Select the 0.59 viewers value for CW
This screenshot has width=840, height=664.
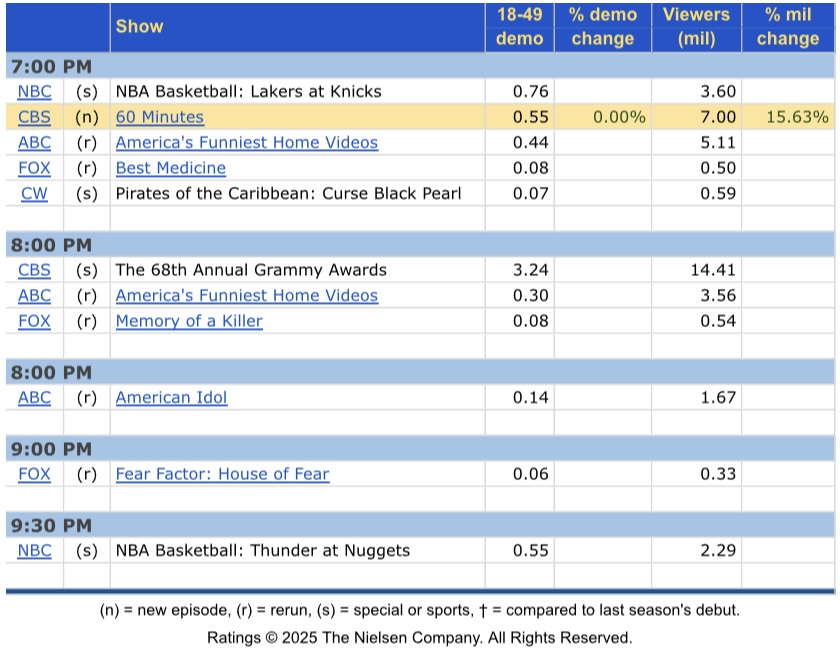(x=718, y=193)
